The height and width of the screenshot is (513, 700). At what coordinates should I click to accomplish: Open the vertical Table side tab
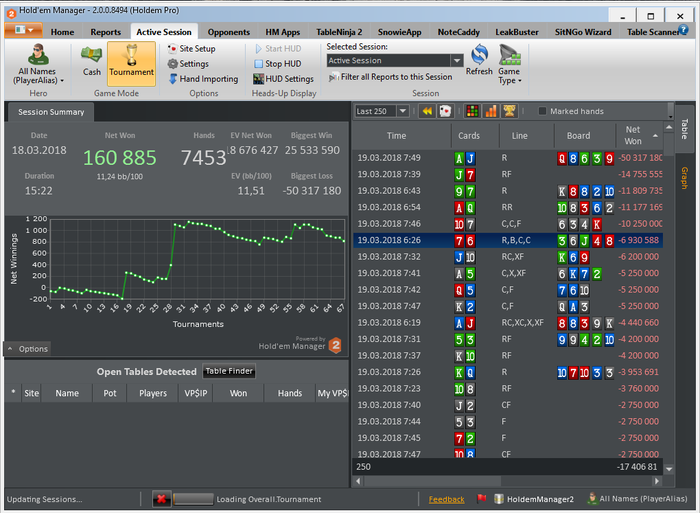tap(684, 129)
